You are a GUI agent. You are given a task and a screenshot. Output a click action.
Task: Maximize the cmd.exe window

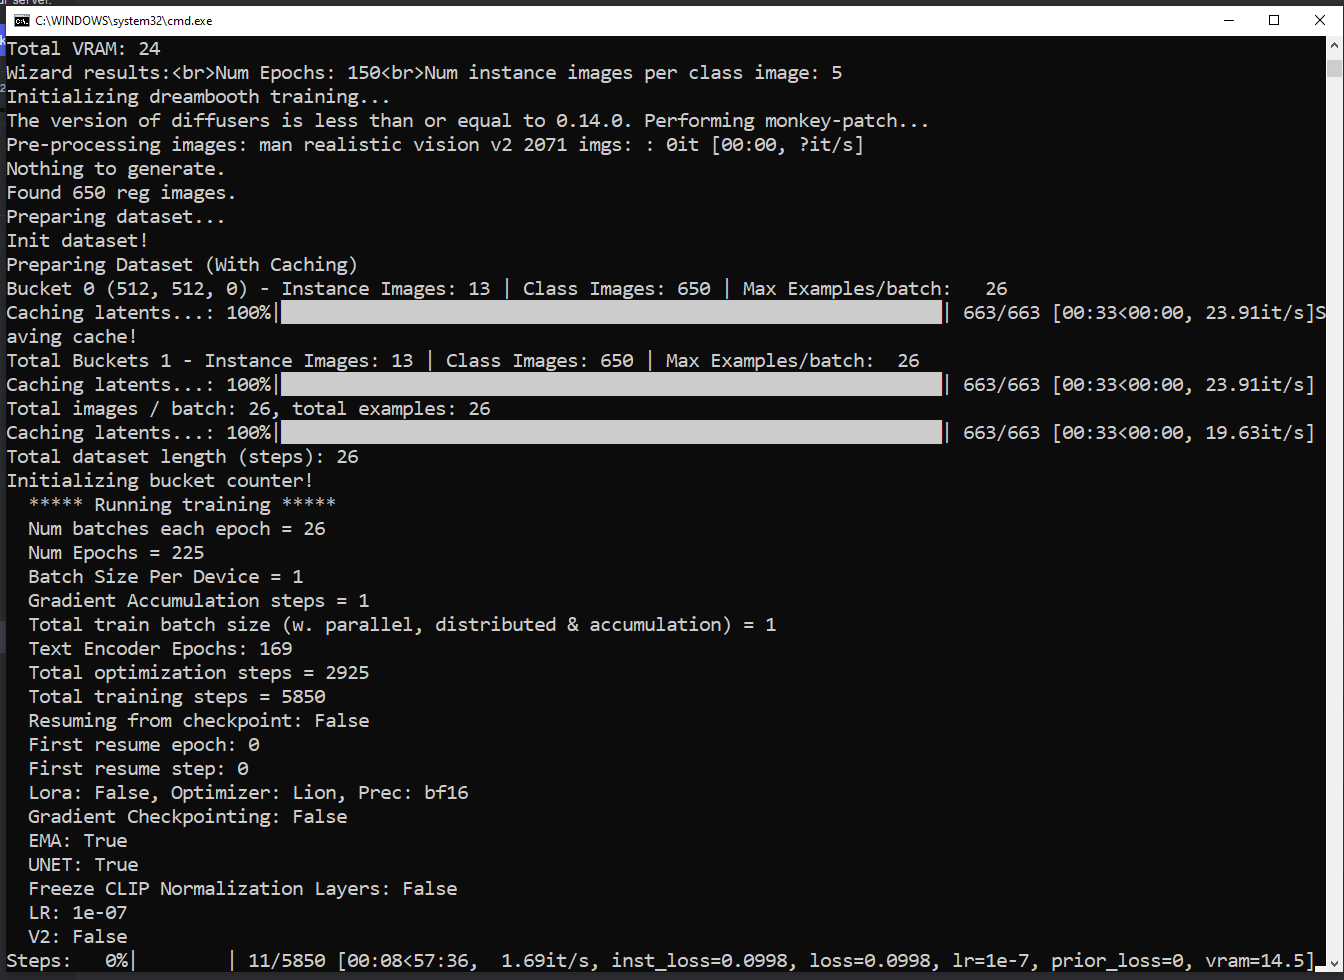pos(1274,20)
